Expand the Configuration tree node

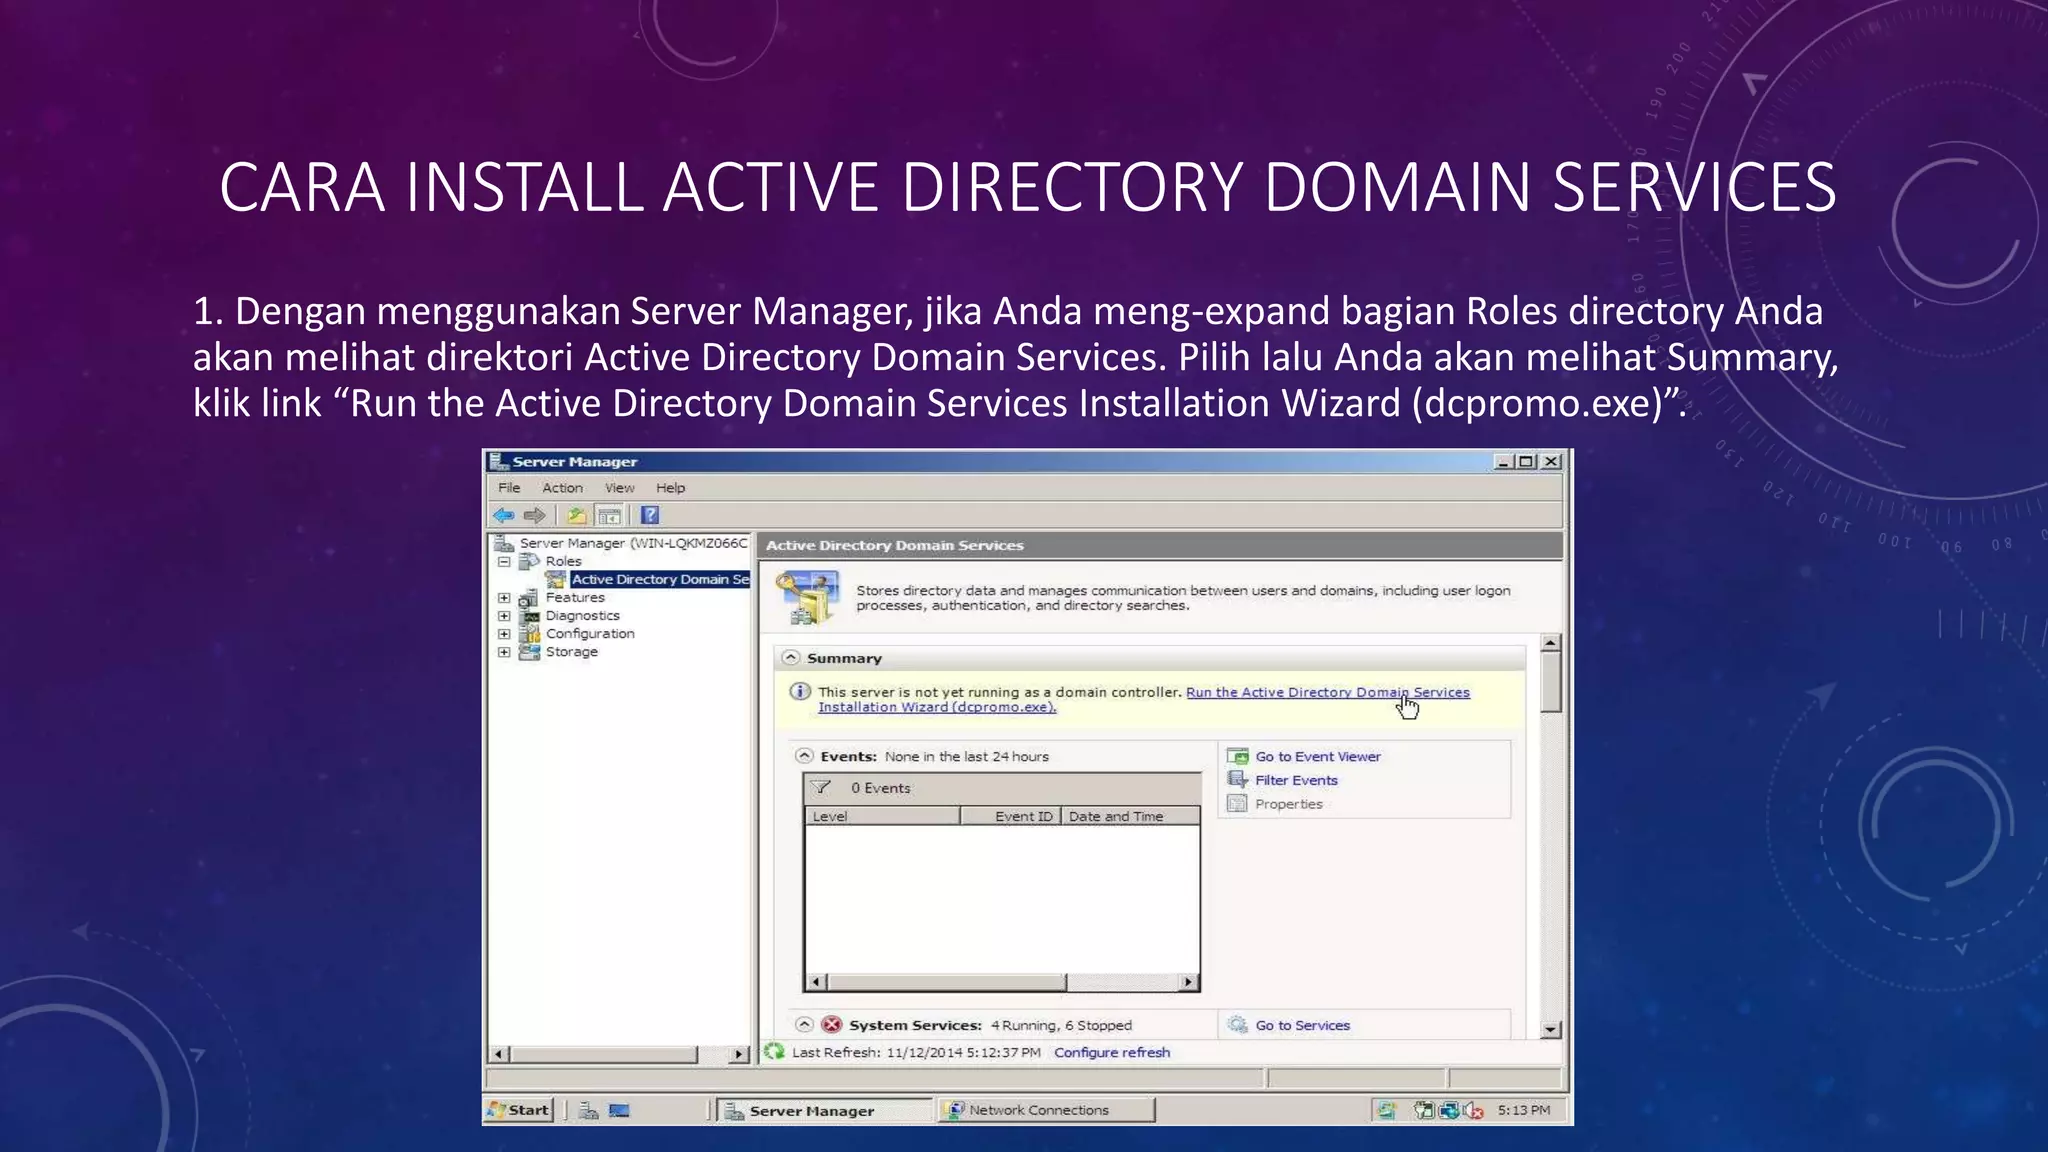tap(504, 634)
